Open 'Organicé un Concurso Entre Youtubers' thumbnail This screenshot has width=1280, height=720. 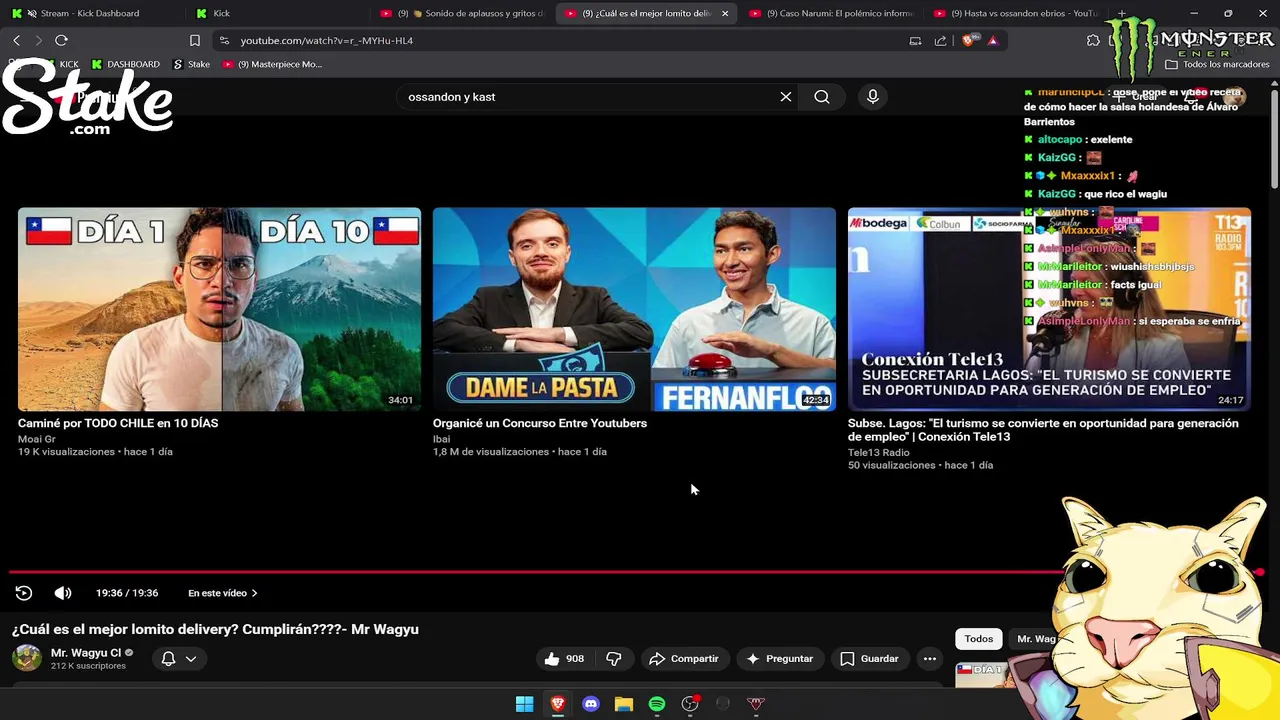[x=634, y=309]
